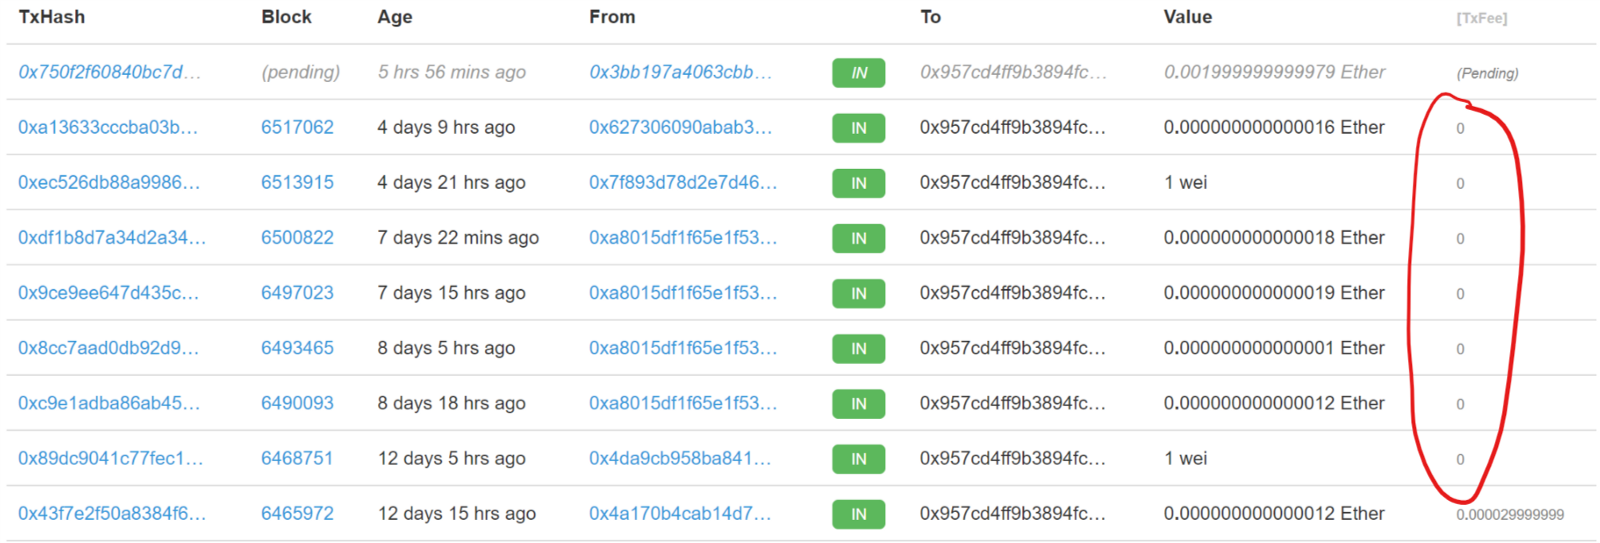
Task: Open sender address 0x627306090abab3
Action: [680, 127]
